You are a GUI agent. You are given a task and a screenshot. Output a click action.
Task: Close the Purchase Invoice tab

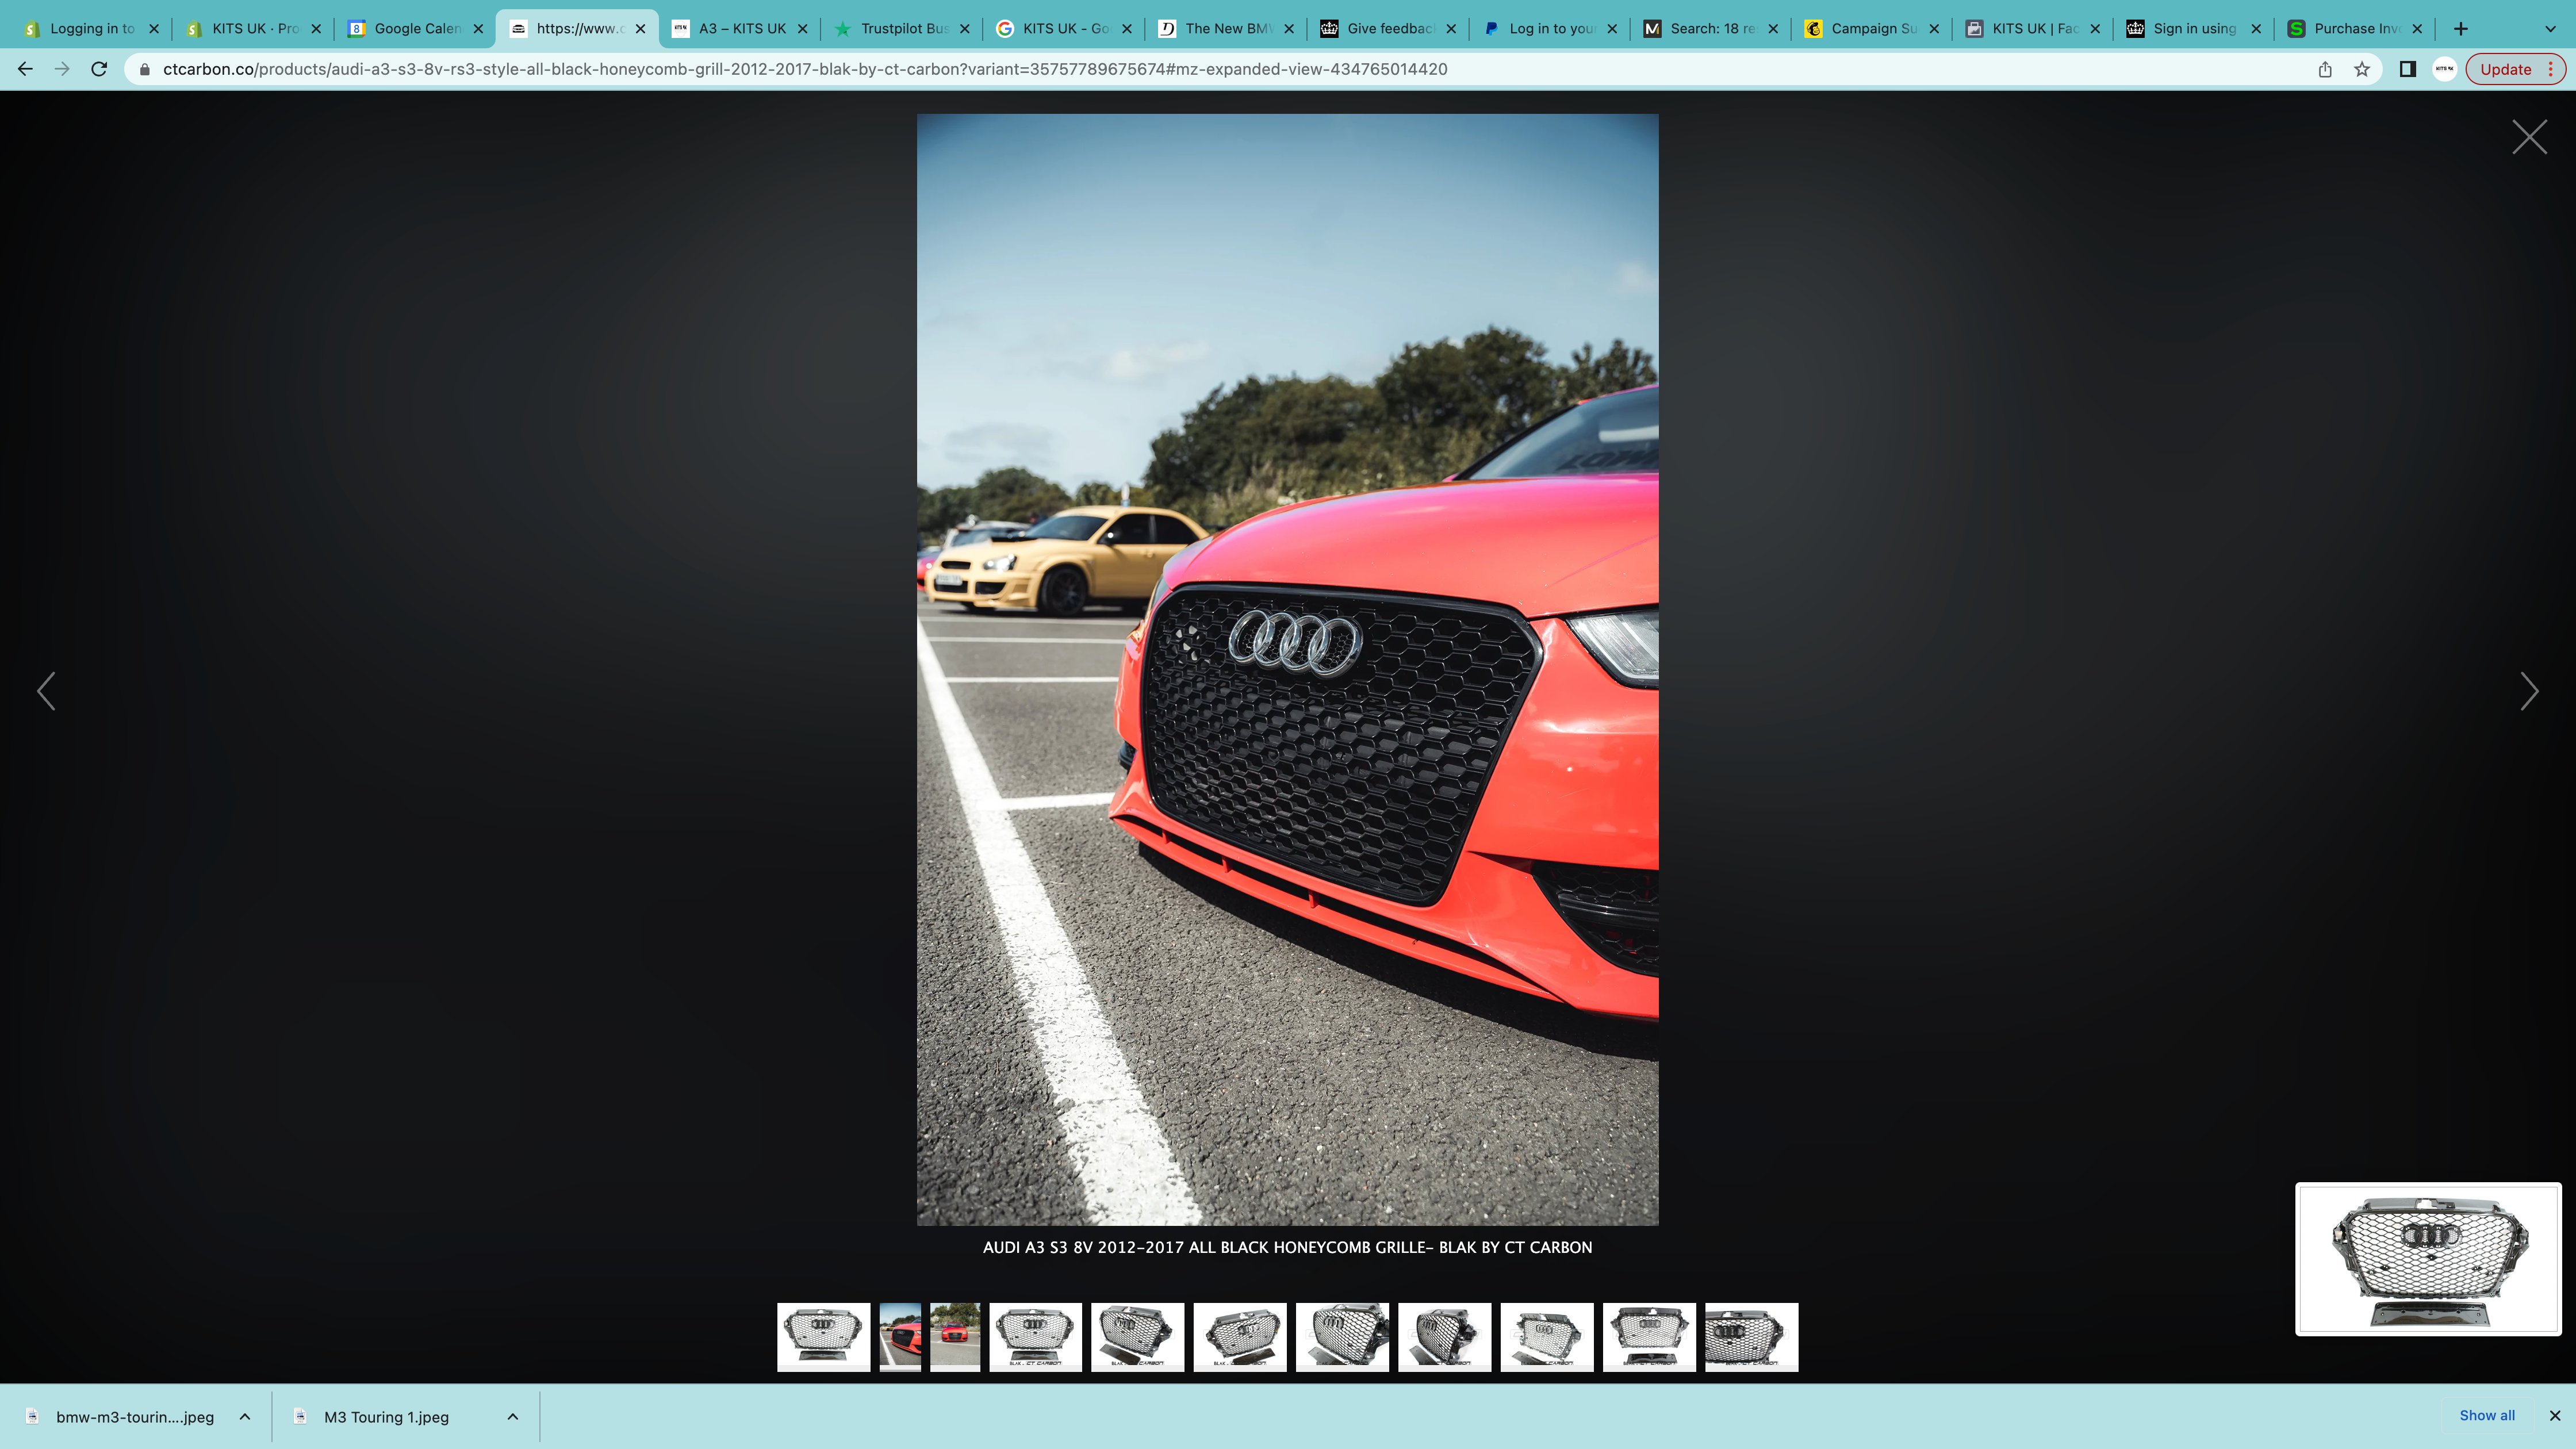tap(2418, 28)
